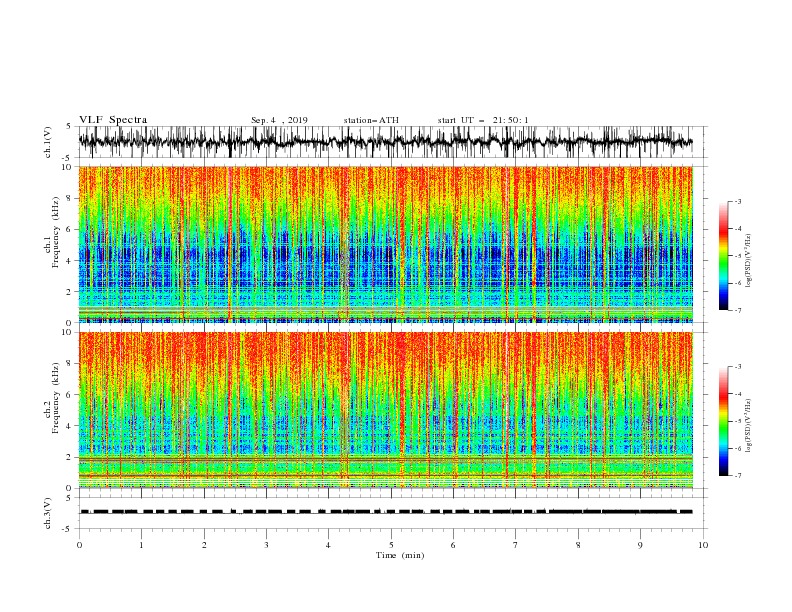Click the "VLF Spectra" title text
792x612 pixels.
113,120
